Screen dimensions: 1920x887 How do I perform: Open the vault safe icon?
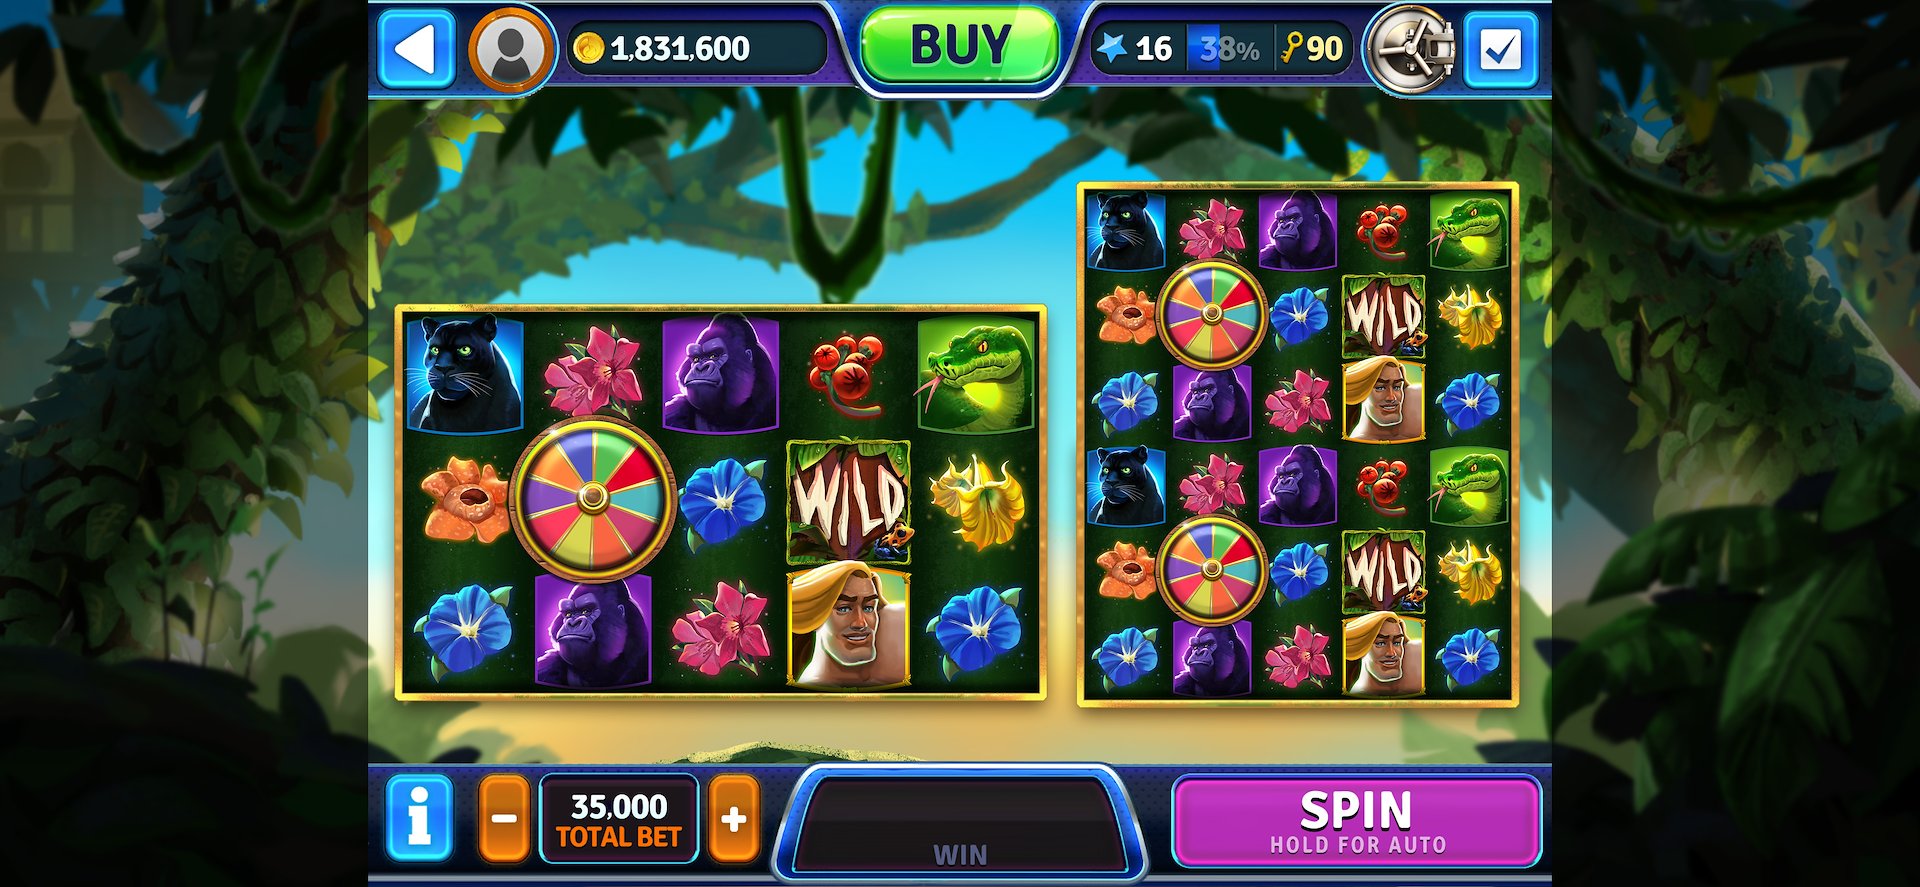tap(1411, 49)
